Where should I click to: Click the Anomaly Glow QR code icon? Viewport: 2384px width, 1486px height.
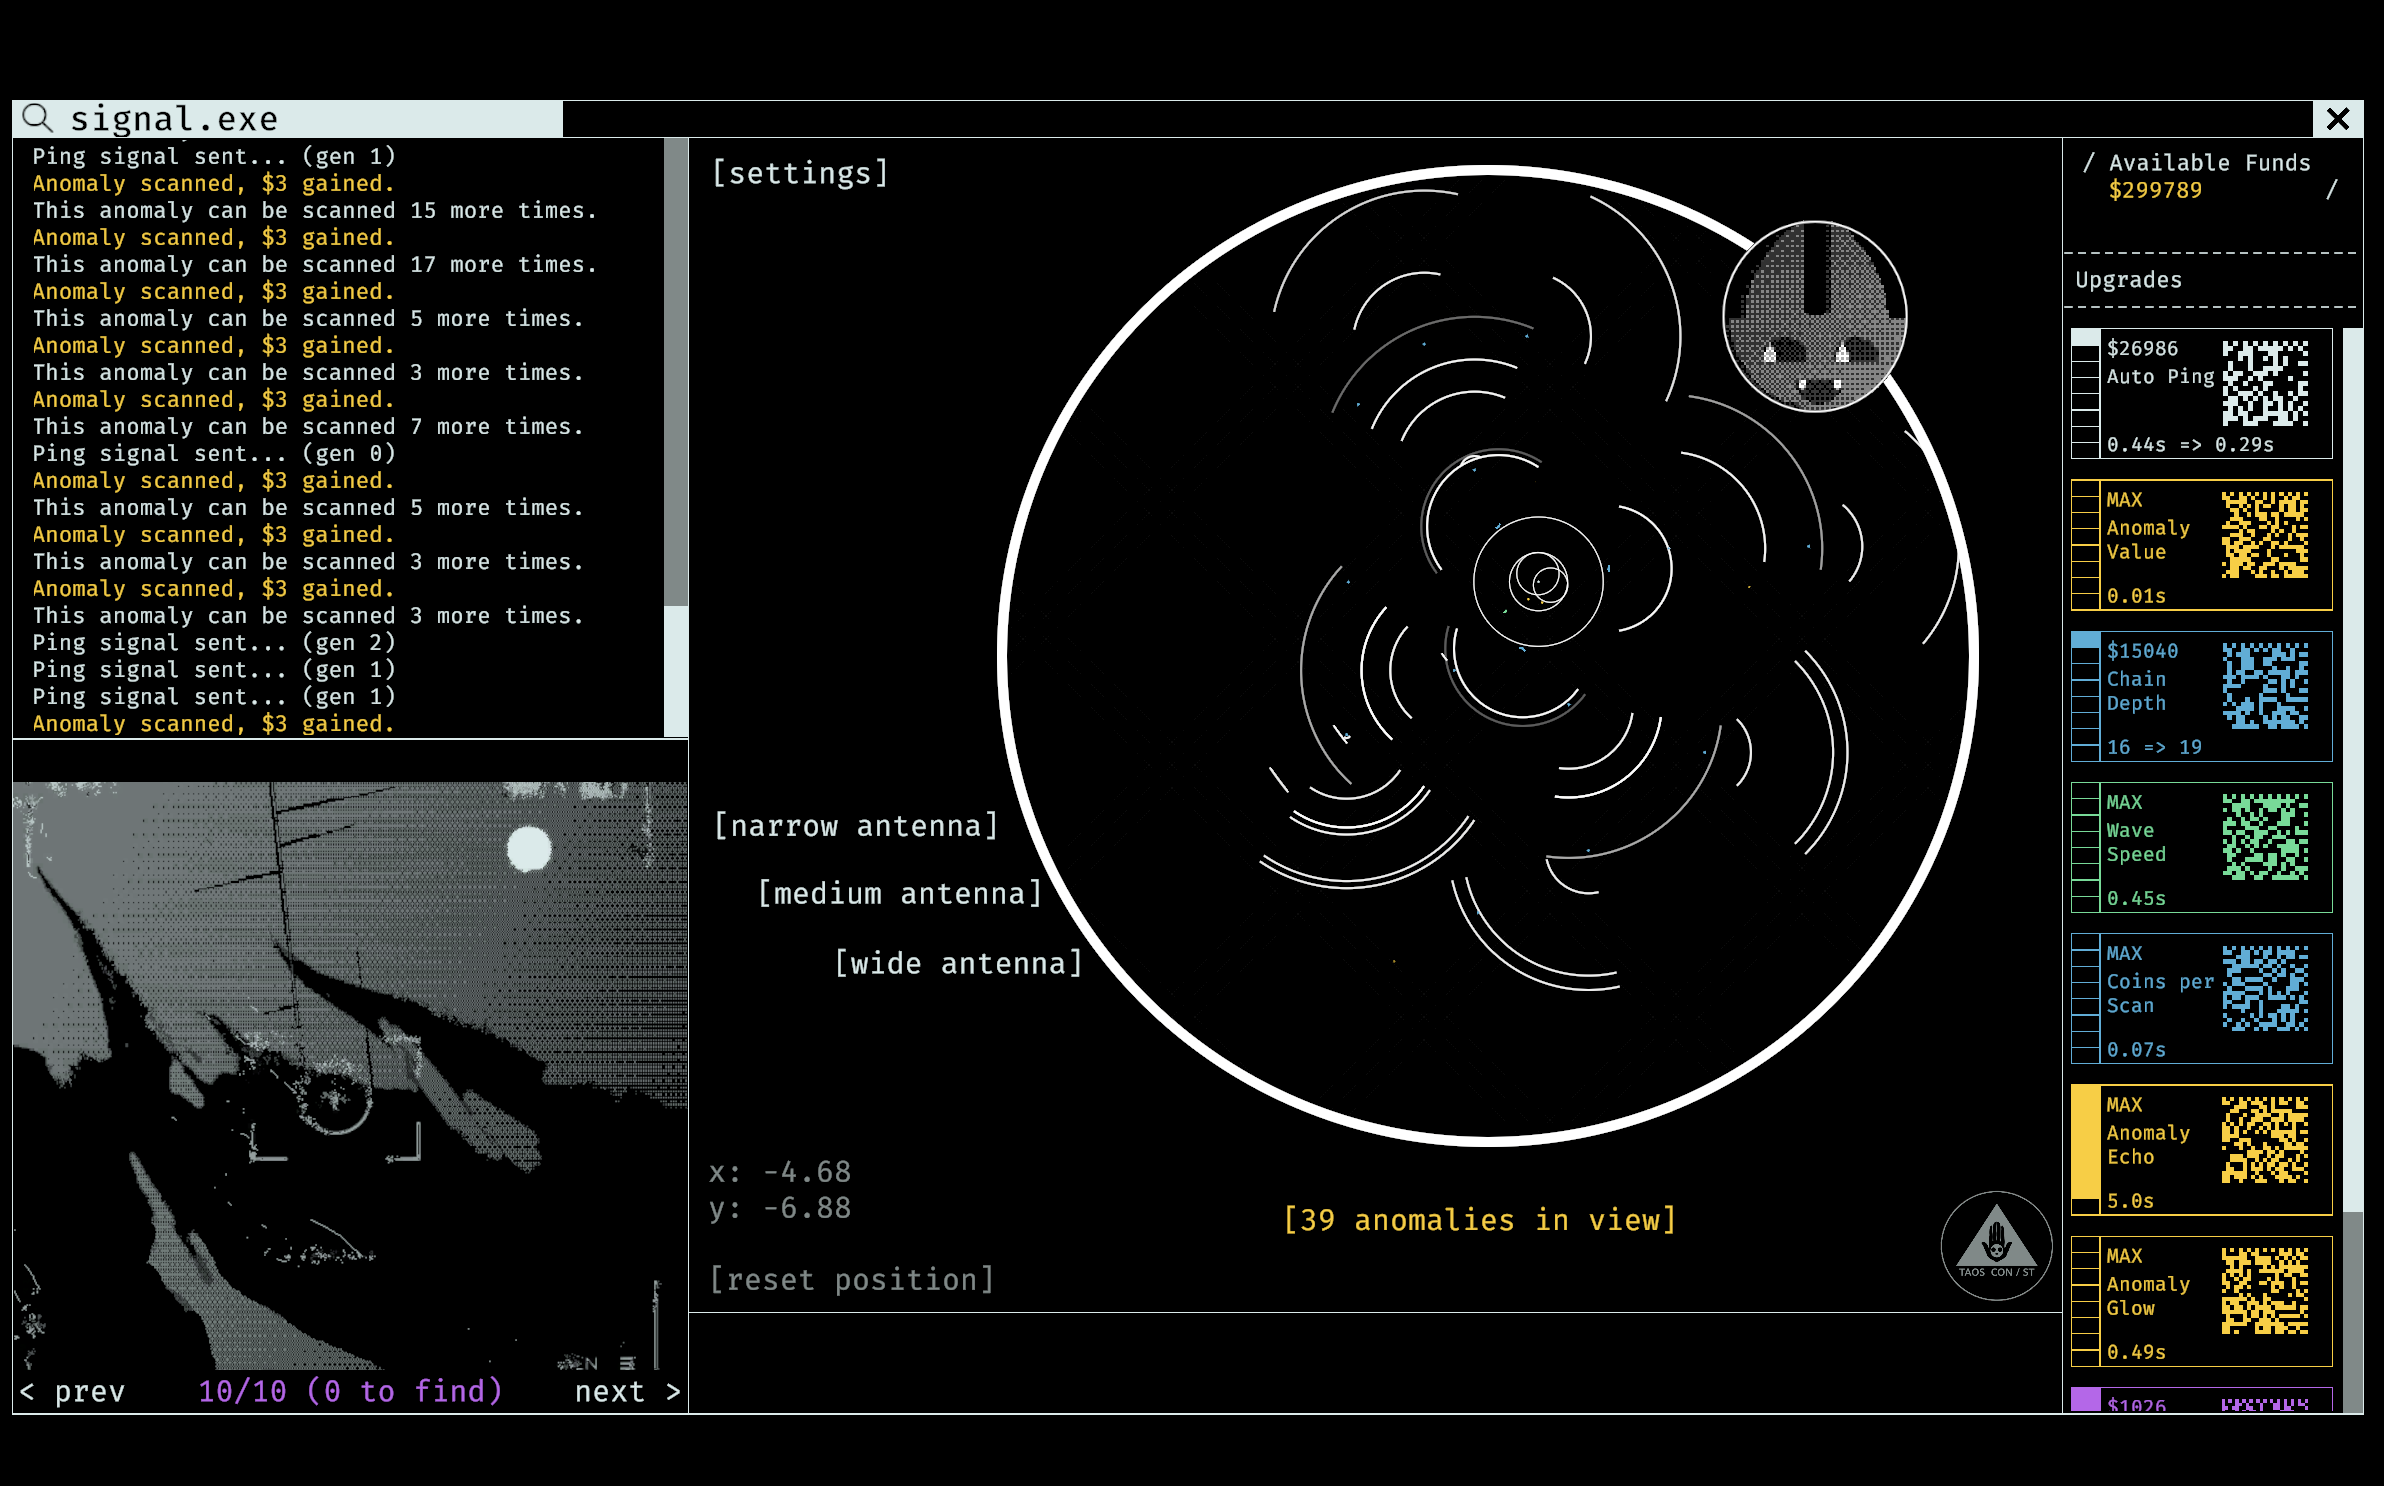(2265, 1290)
